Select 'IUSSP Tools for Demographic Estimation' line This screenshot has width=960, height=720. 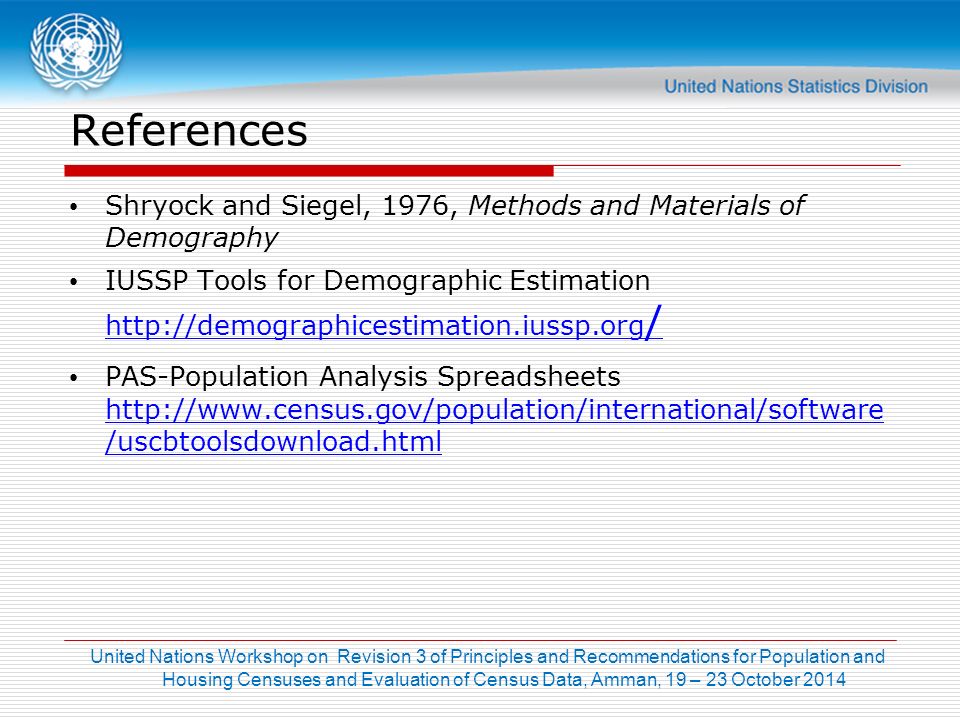point(378,280)
